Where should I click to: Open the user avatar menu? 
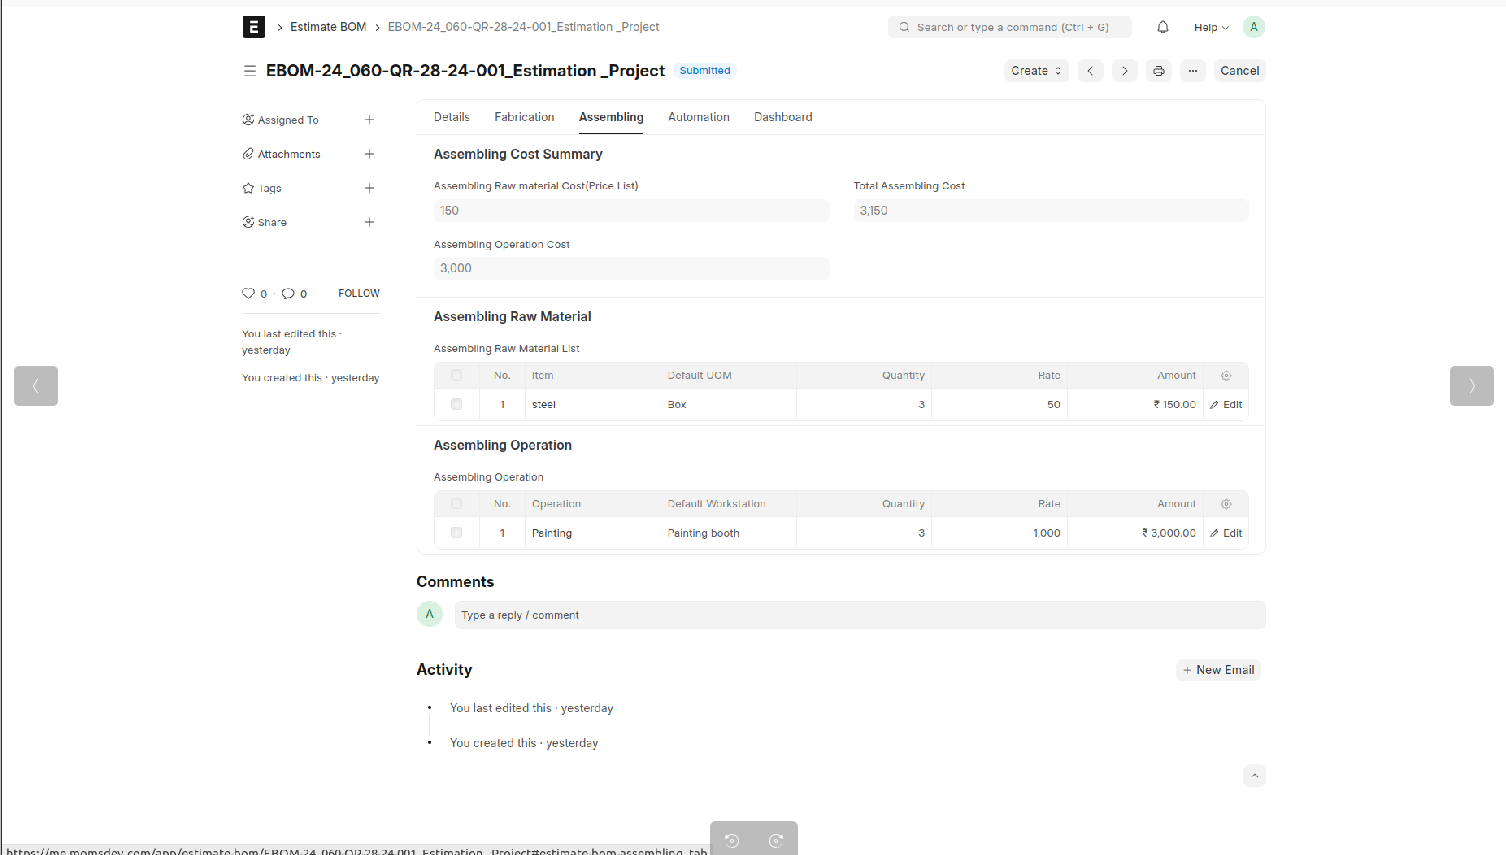(x=1254, y=27)
